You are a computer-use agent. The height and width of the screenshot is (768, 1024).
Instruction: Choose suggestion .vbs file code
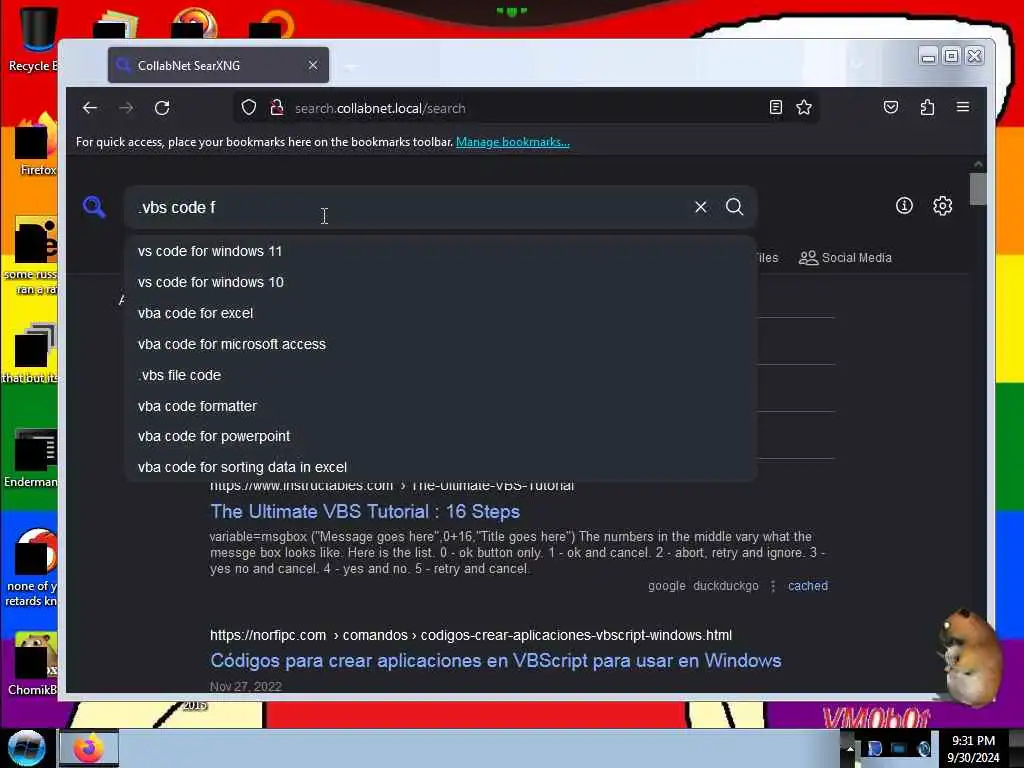click(x=440, y=376)
